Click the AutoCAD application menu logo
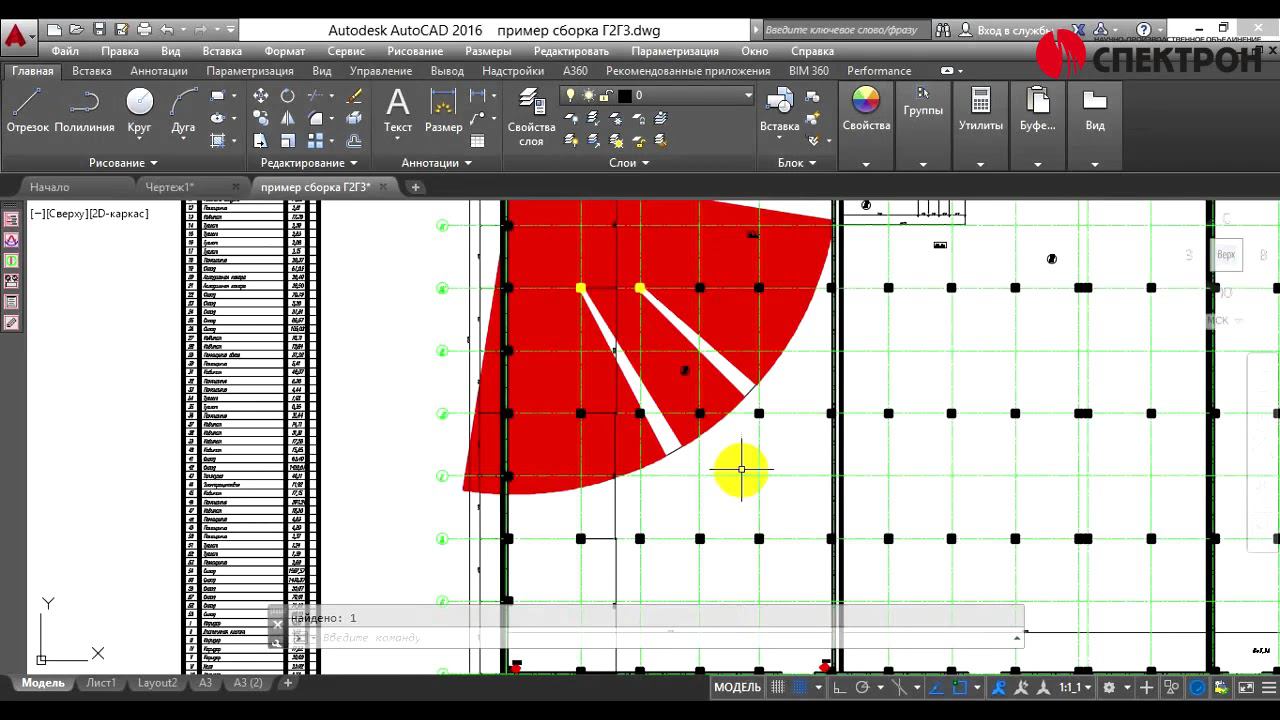The height and width of the screenshot is (720, 1280). point(17,36)
